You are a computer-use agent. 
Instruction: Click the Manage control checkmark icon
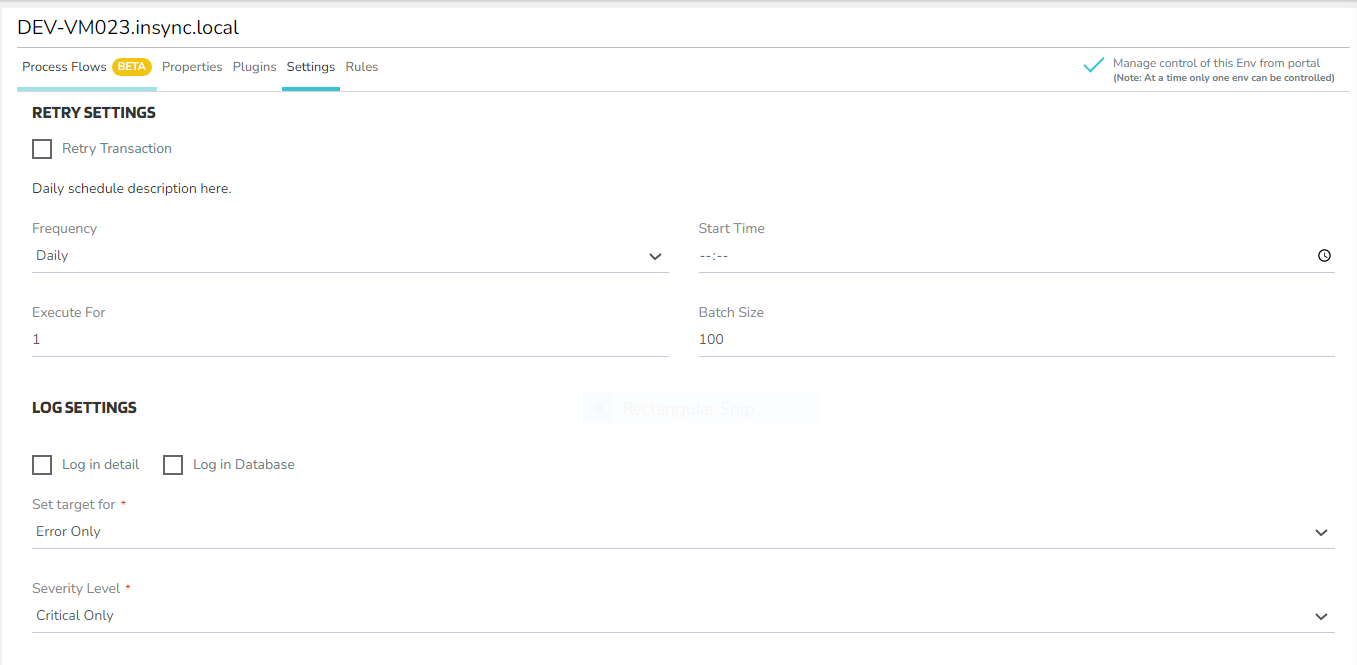point(1093,66)
